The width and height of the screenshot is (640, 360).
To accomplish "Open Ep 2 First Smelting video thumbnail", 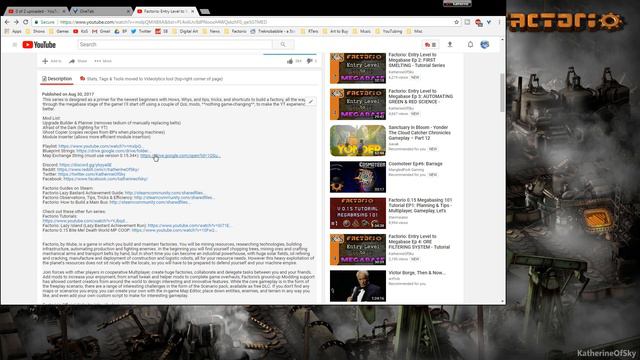I will (358, 68).
